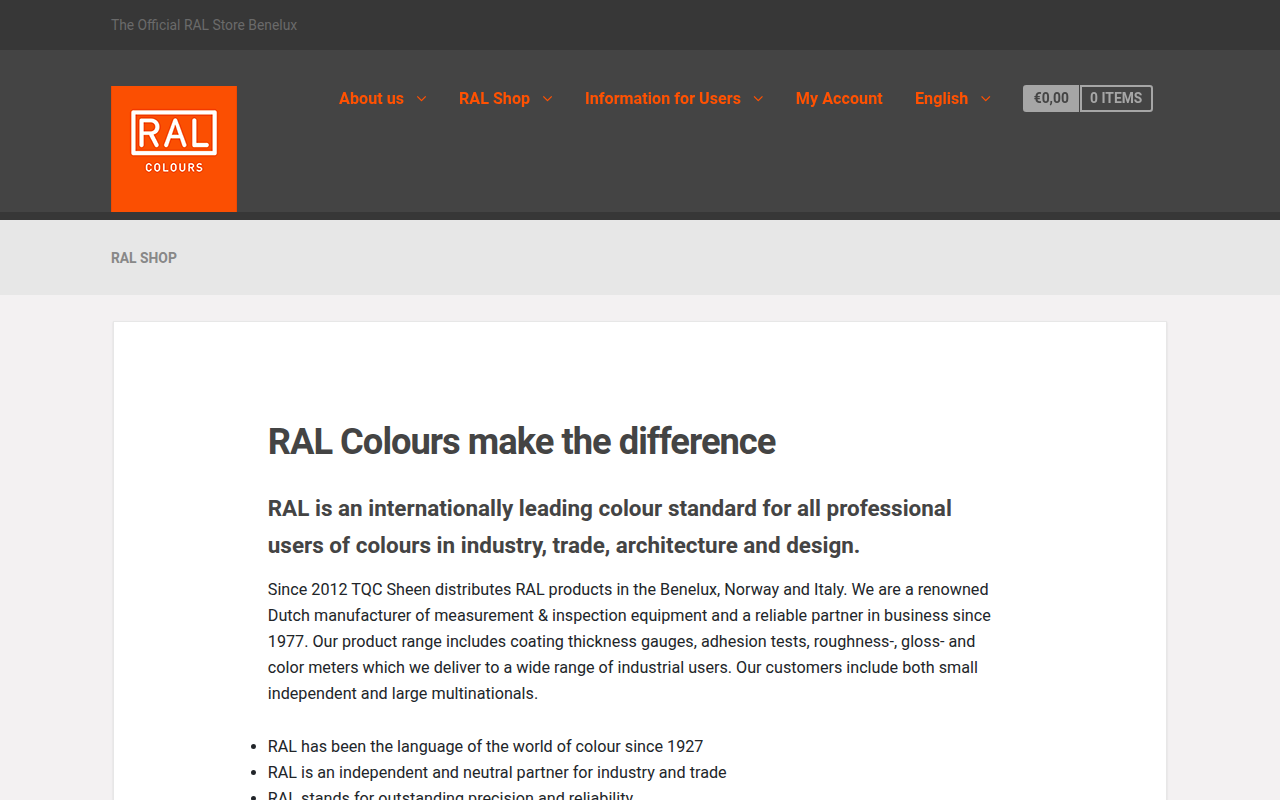Click the 'RAL Colours make the difference' heading

tap(522, 441)
